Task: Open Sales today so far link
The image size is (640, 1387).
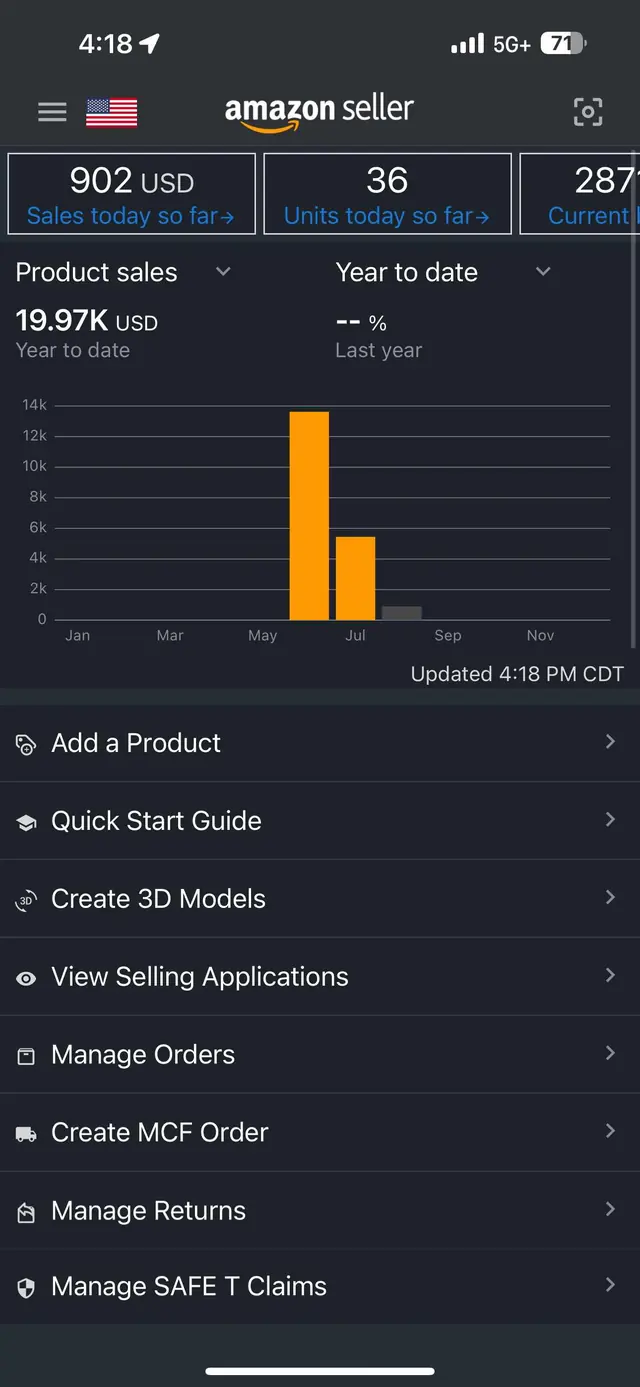Action: [x=131, y=216]
